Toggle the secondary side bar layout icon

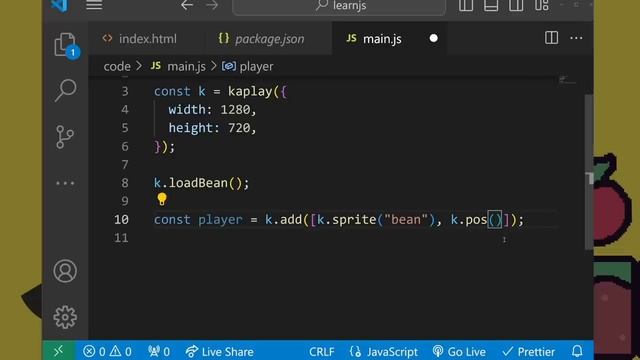click(516, 5)
